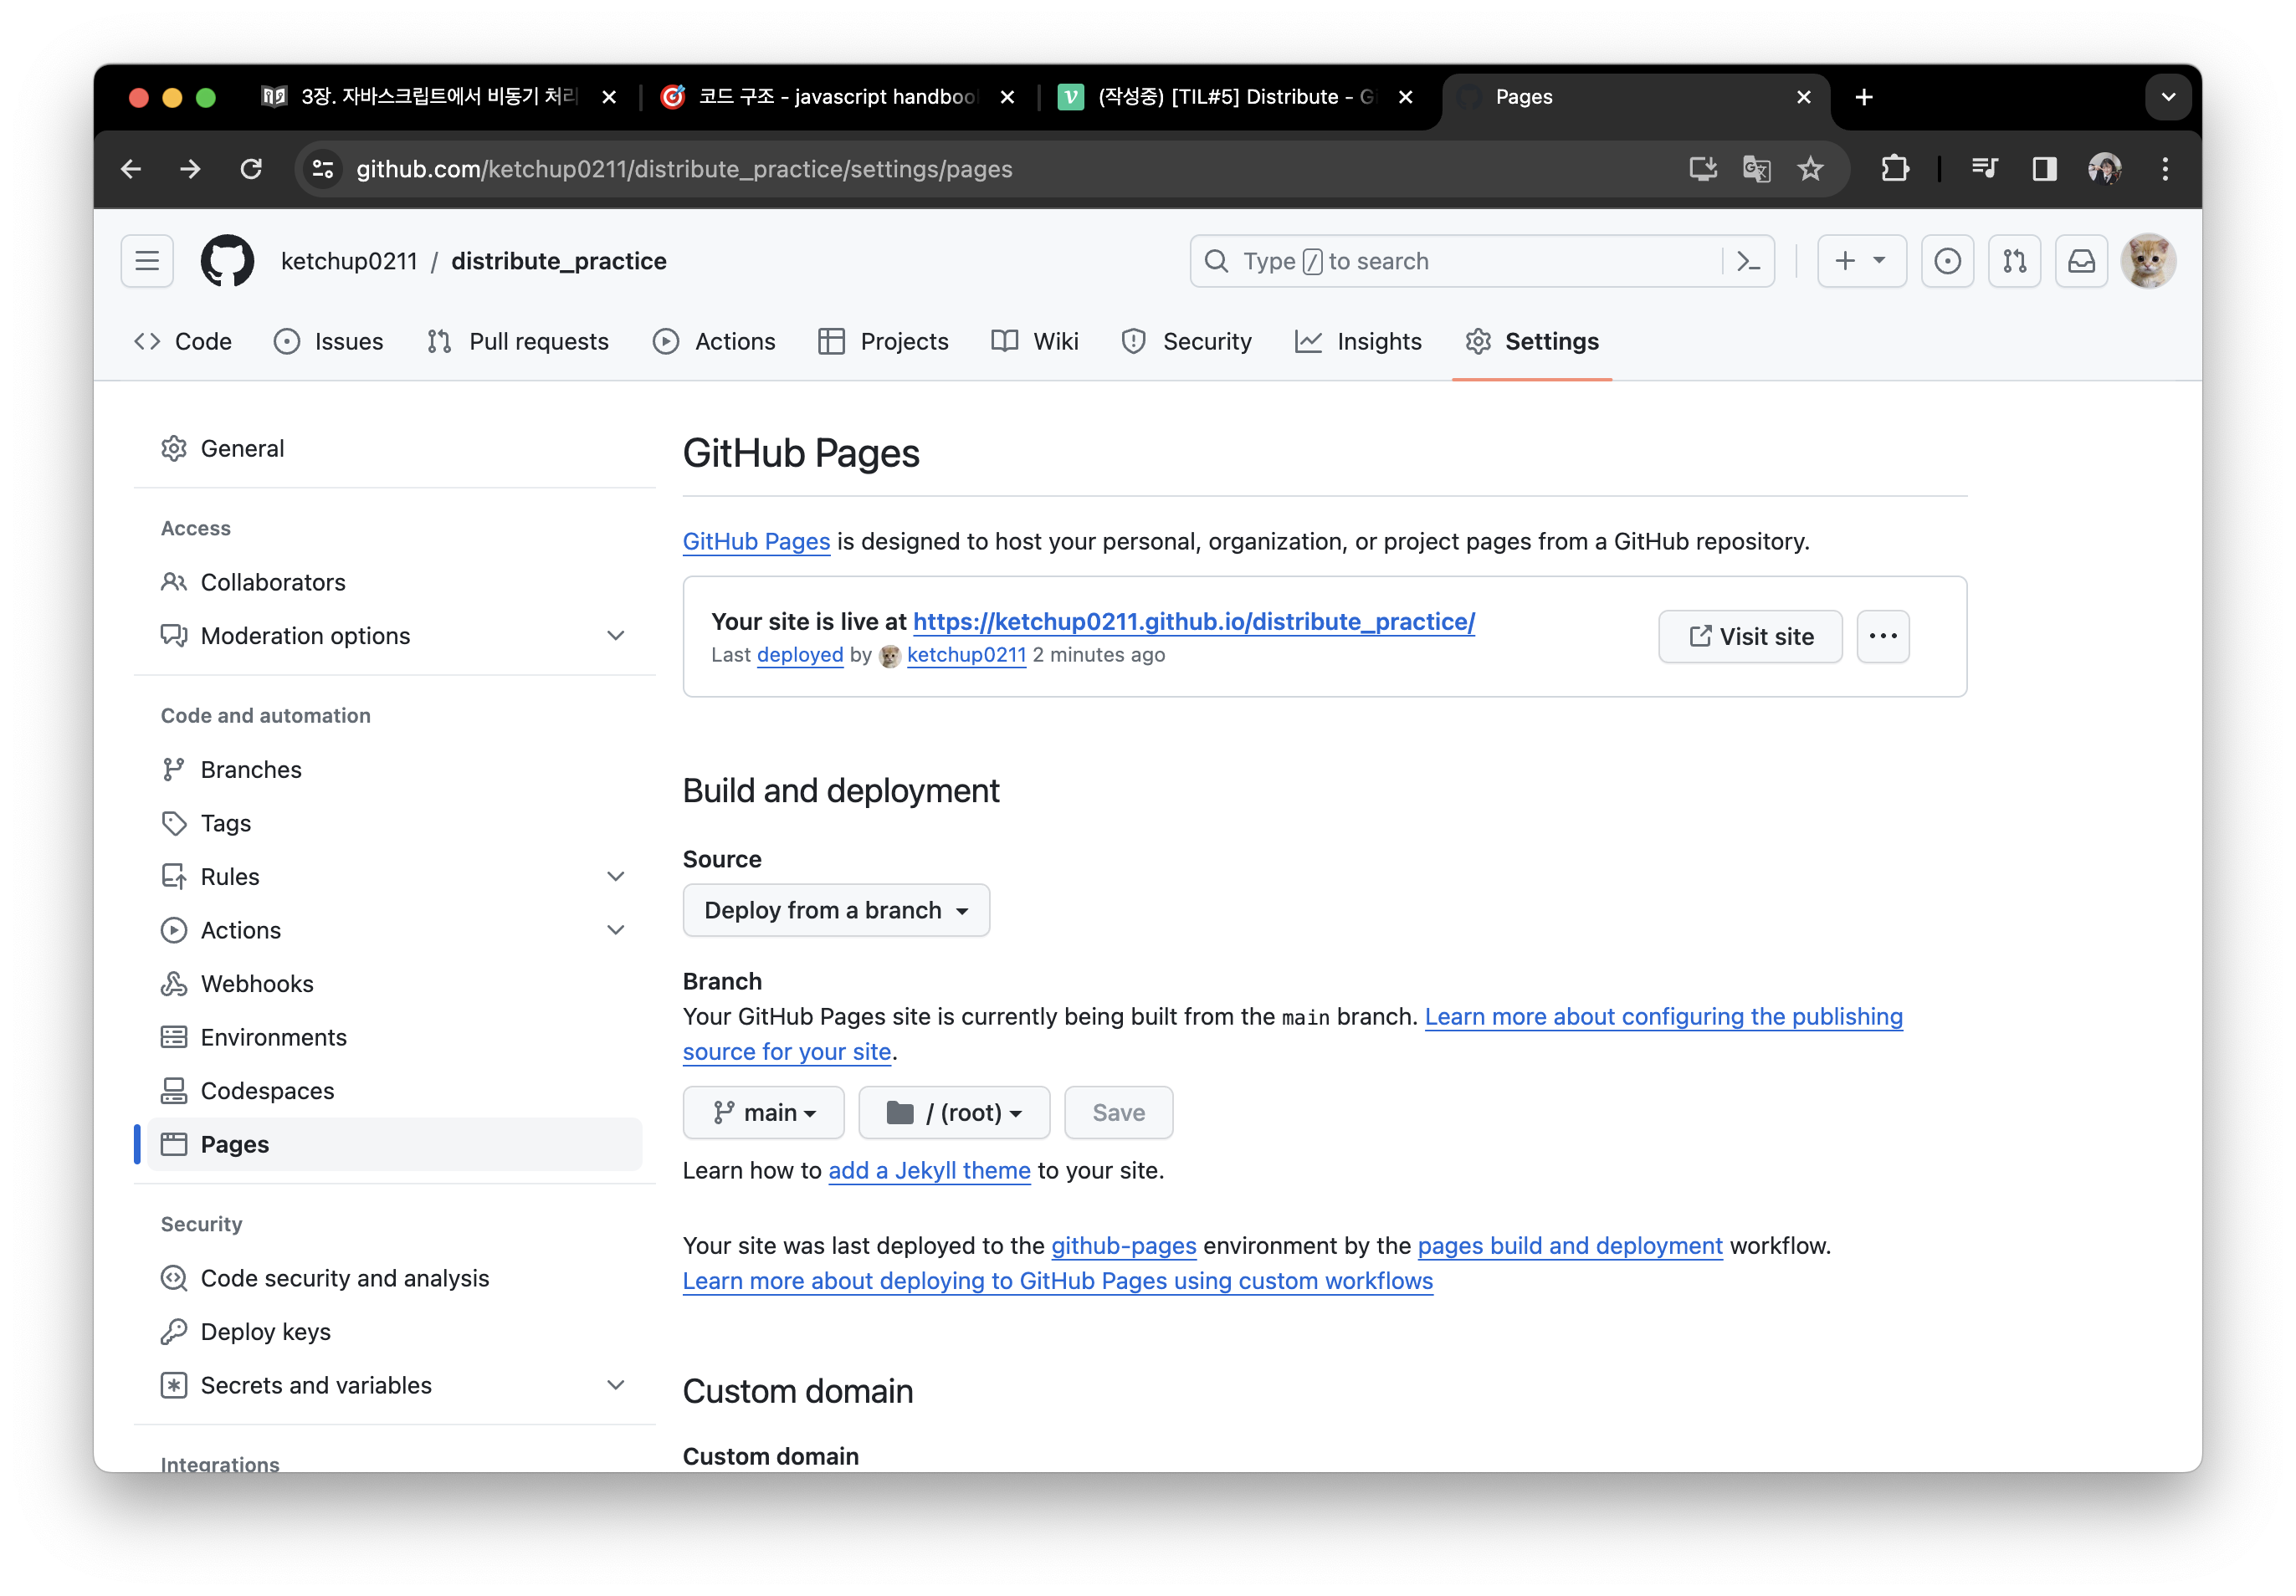Open the github-pages environment link
The width and height of the screenshot is (2296, 1596).
pyautogui.click(x=1124, y=1245)
